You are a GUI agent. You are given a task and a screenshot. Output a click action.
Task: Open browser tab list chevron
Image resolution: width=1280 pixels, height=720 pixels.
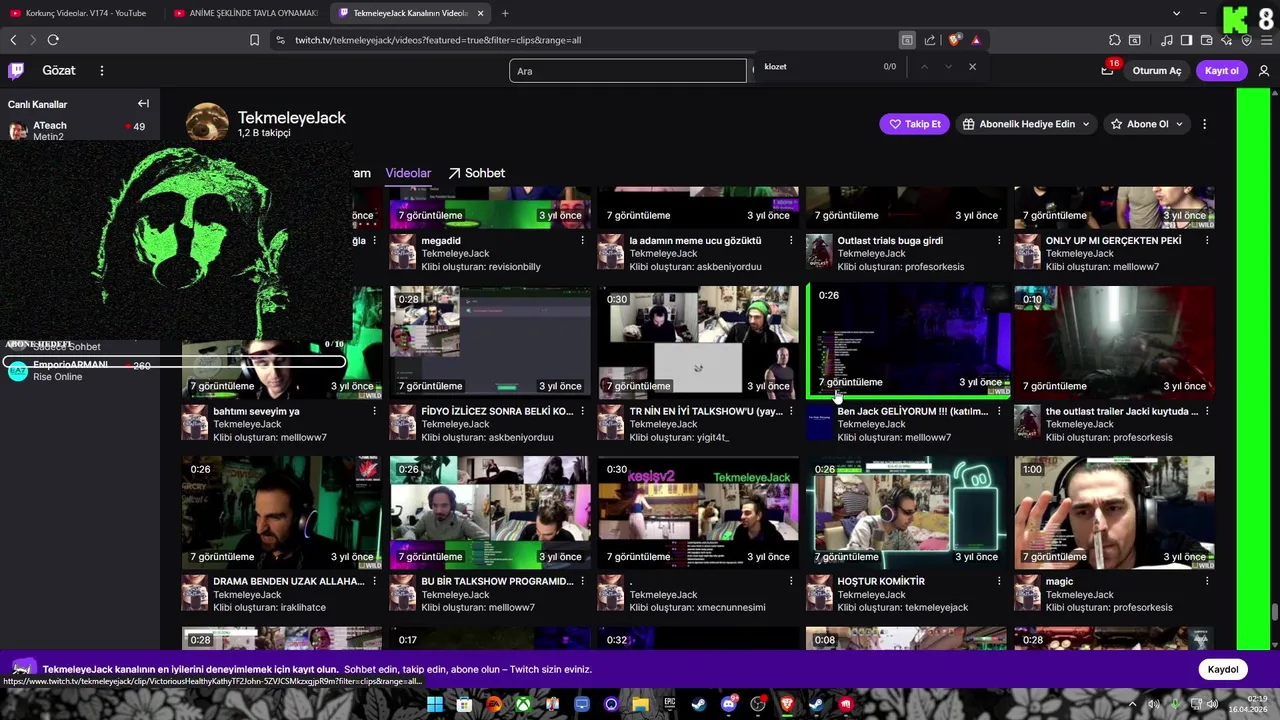[x=1176, y=13]
